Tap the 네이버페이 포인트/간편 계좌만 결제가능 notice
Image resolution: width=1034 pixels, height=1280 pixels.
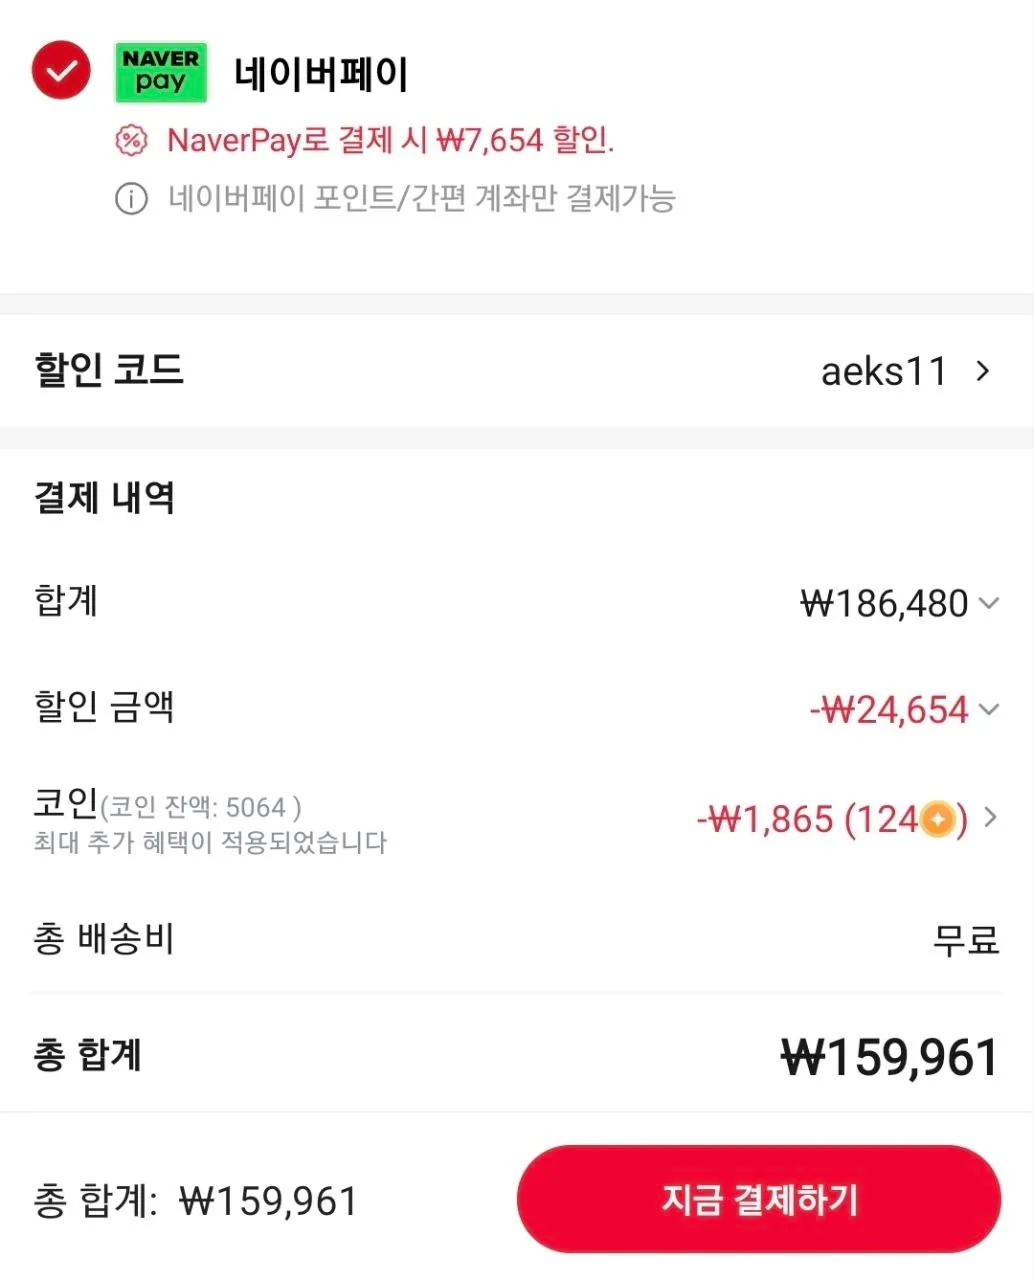coord(421,199)
